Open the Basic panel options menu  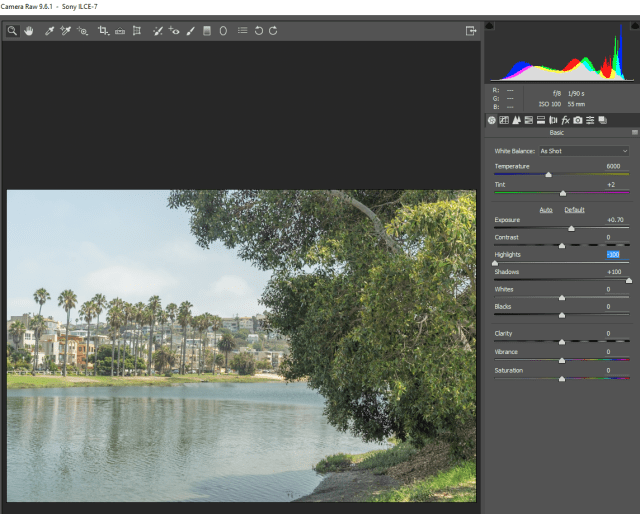pyautogui.click(x=634, y=133)
